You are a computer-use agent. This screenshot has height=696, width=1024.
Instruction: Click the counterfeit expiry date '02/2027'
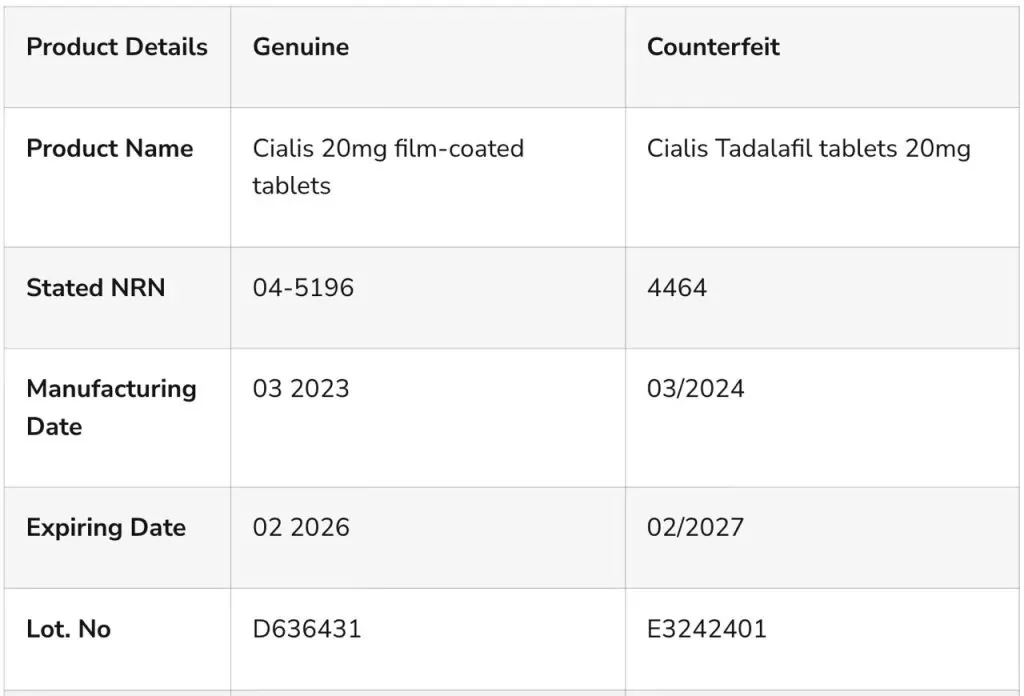coord(695,528)
